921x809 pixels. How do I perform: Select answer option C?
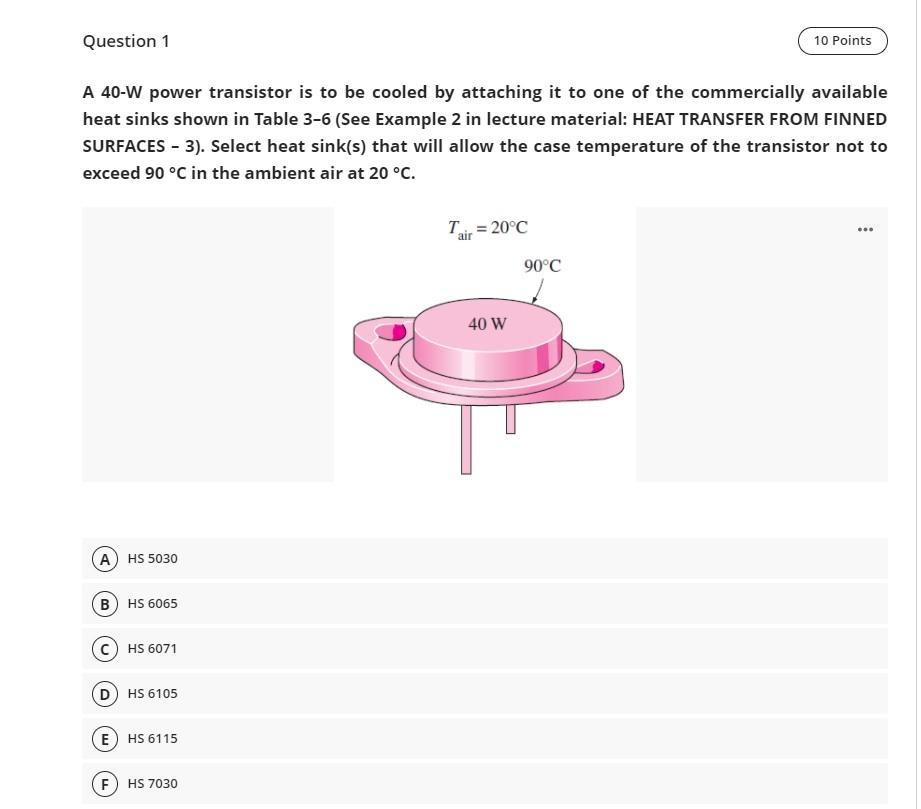click(104, 648)
